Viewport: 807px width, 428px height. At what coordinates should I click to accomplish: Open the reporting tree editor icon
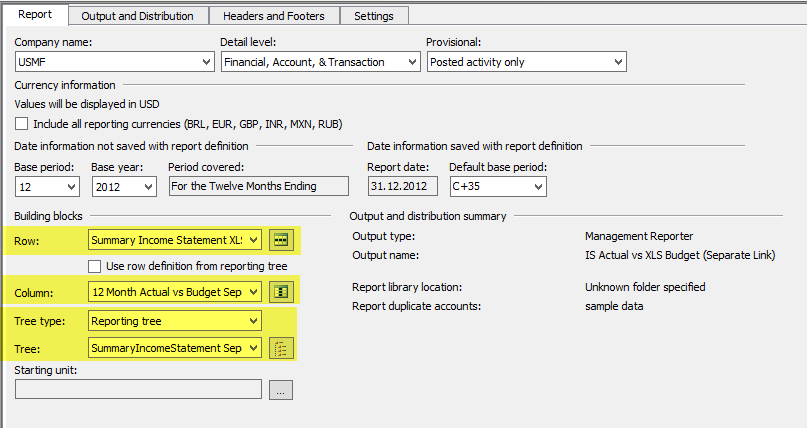(281, 348)
